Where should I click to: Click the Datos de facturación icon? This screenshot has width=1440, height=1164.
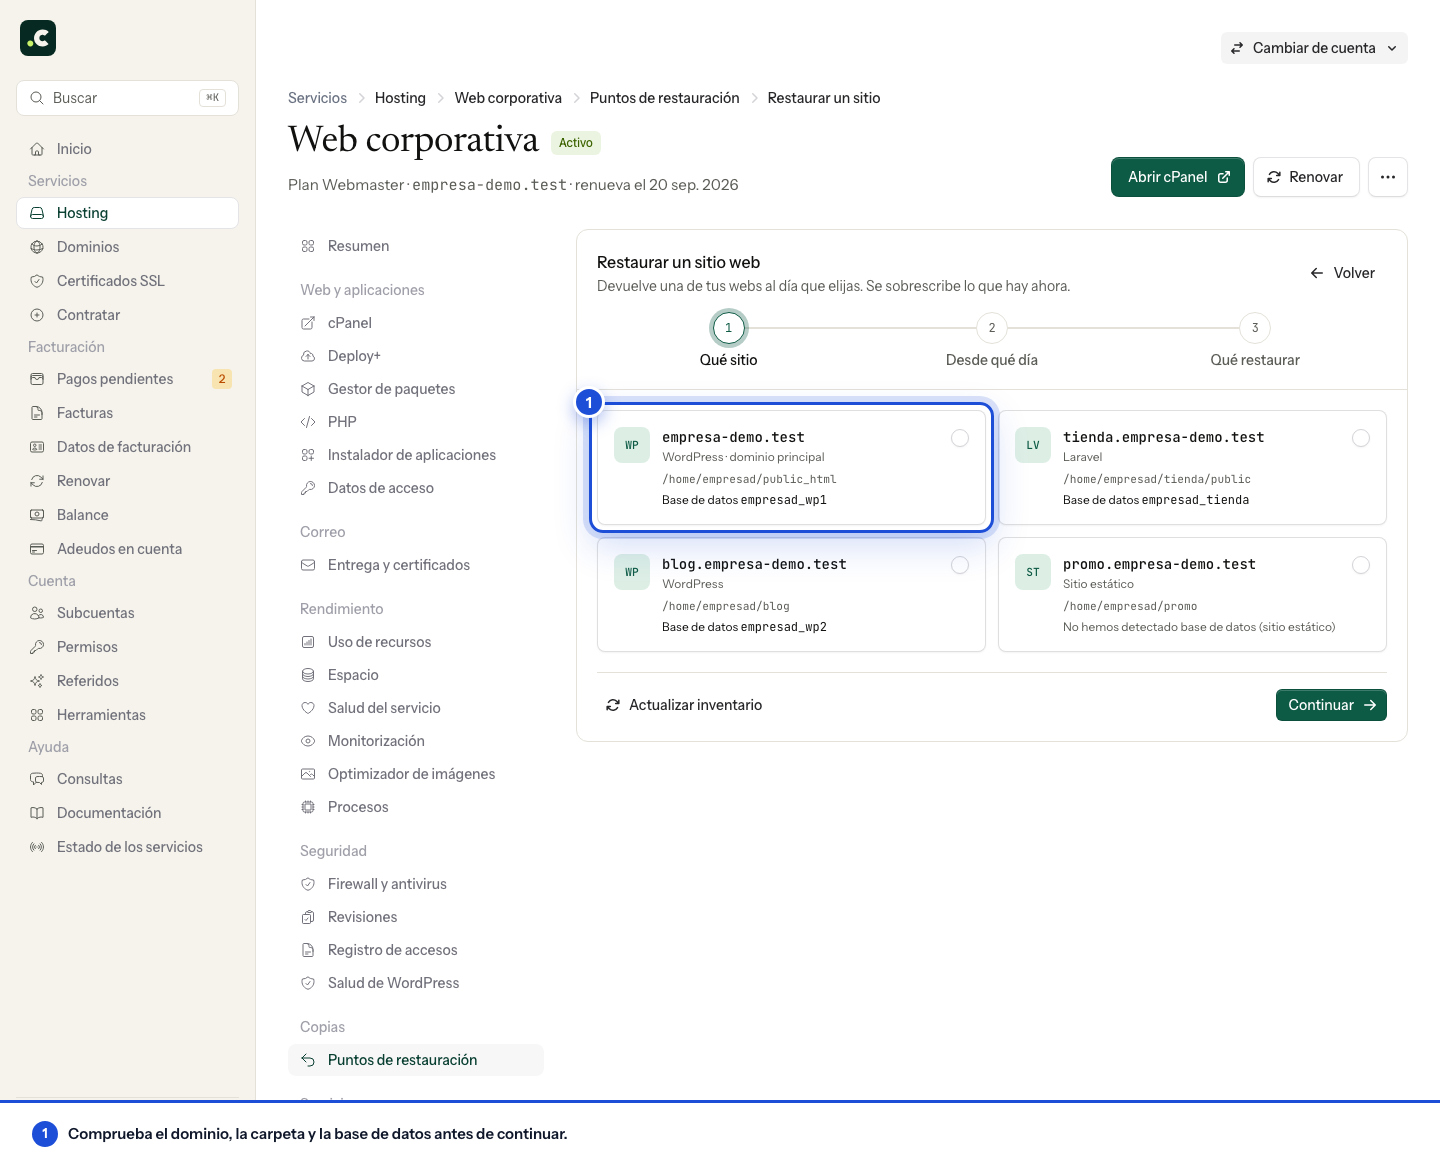coord(37,447)
